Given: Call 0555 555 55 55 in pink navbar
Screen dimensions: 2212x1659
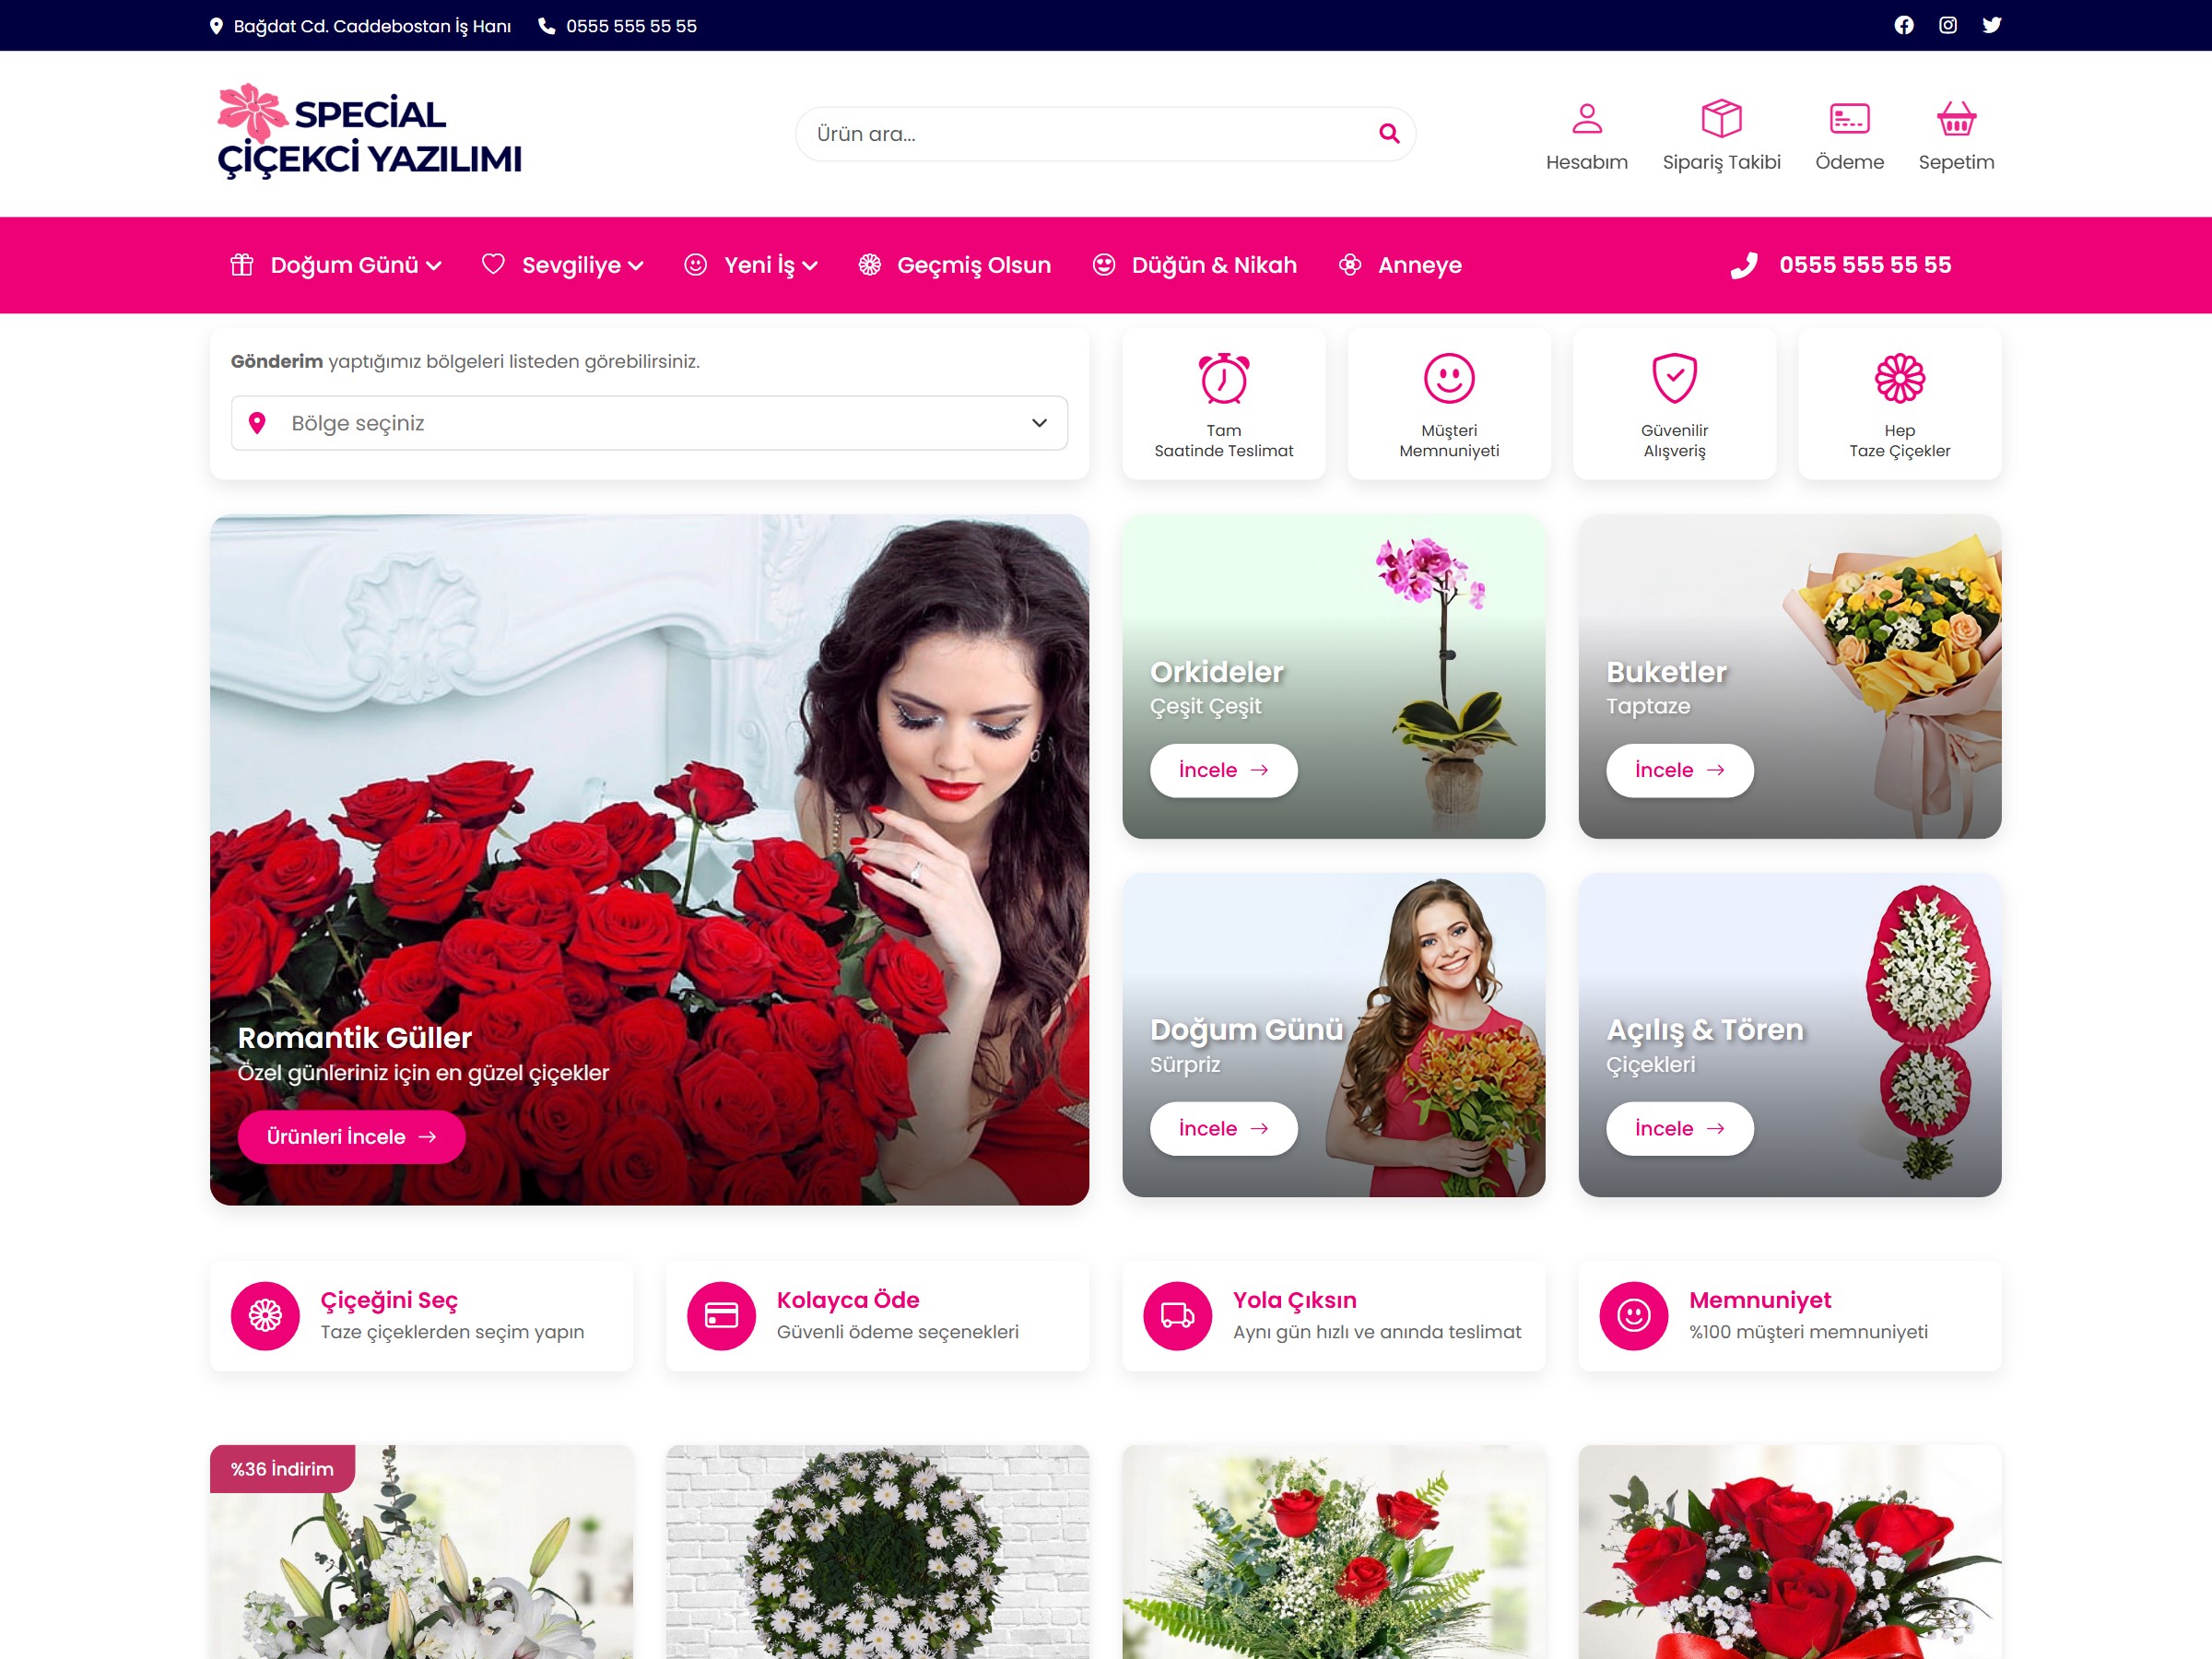Looking at the screenshot, I should [x=1864, y=265].
